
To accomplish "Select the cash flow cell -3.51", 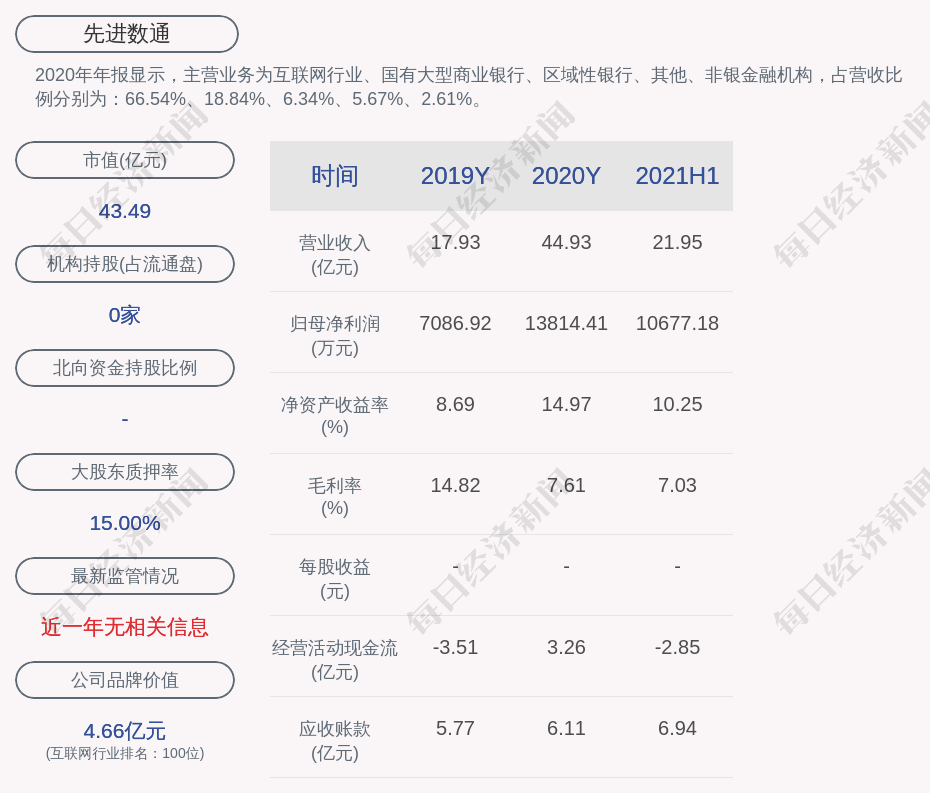I will tap(455, 647).
